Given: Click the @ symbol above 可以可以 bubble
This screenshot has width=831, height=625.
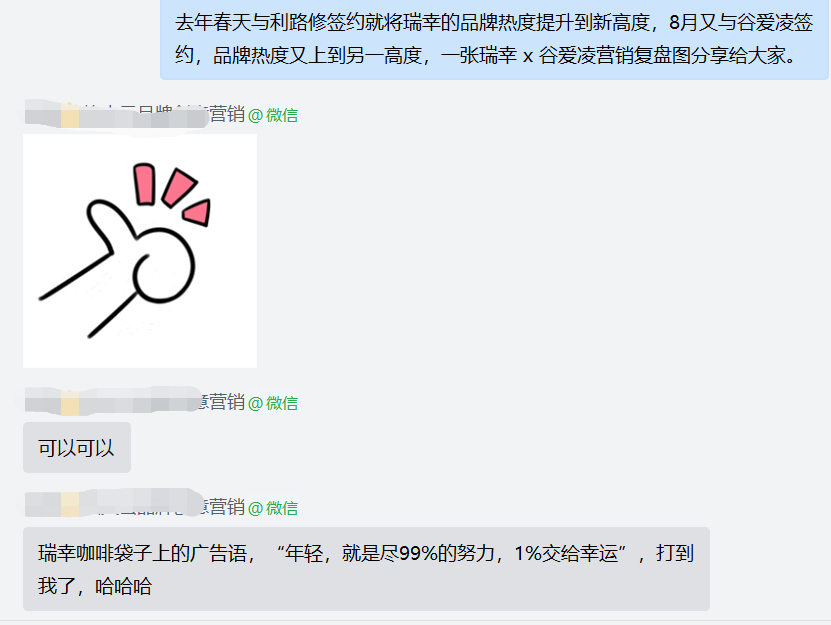Looking at the screenshot, I should 255,403.
